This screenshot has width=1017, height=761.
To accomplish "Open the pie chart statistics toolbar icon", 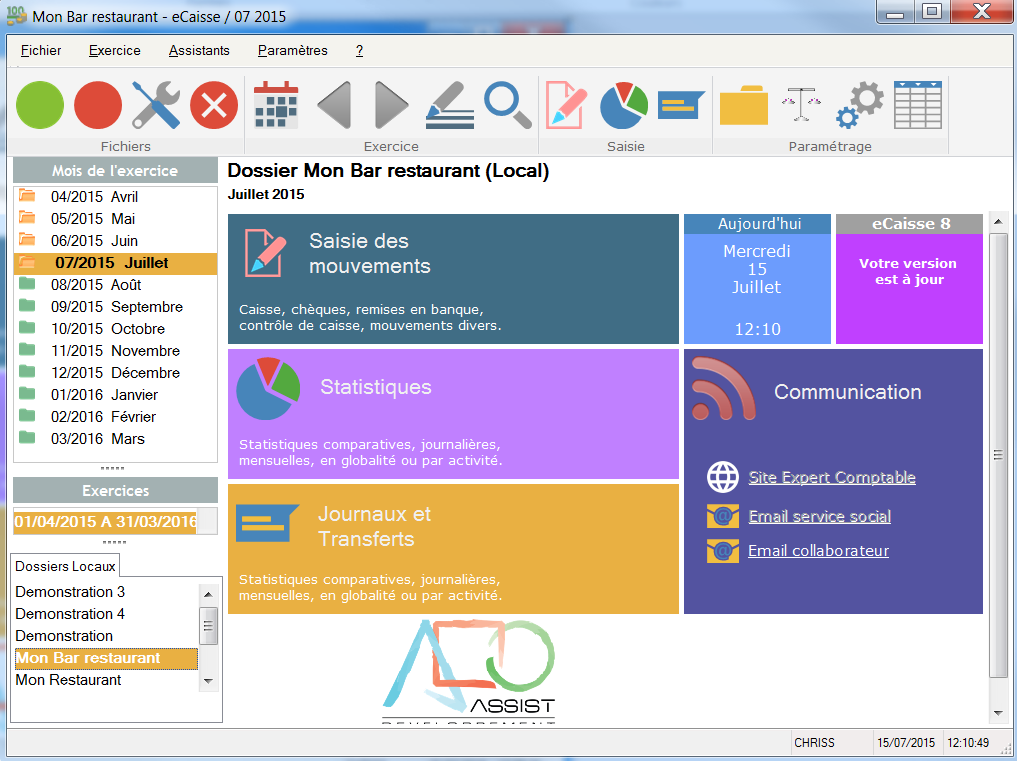I will [624, 105].
